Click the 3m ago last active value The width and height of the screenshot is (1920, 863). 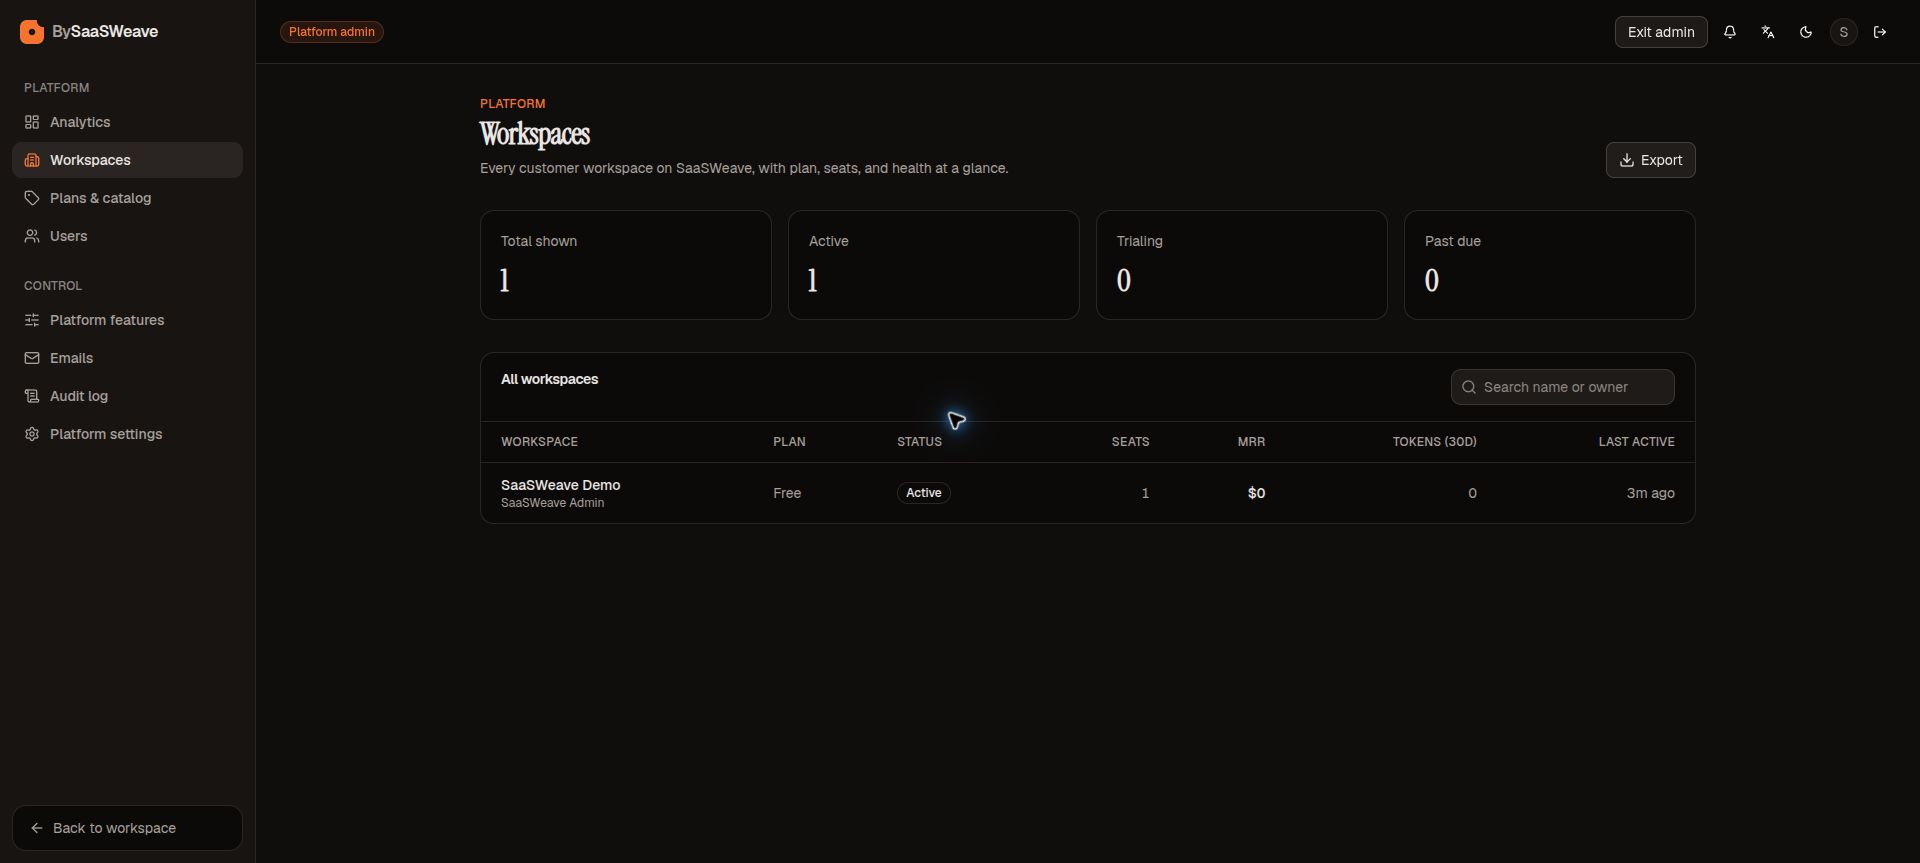(x=1650, y=493)
